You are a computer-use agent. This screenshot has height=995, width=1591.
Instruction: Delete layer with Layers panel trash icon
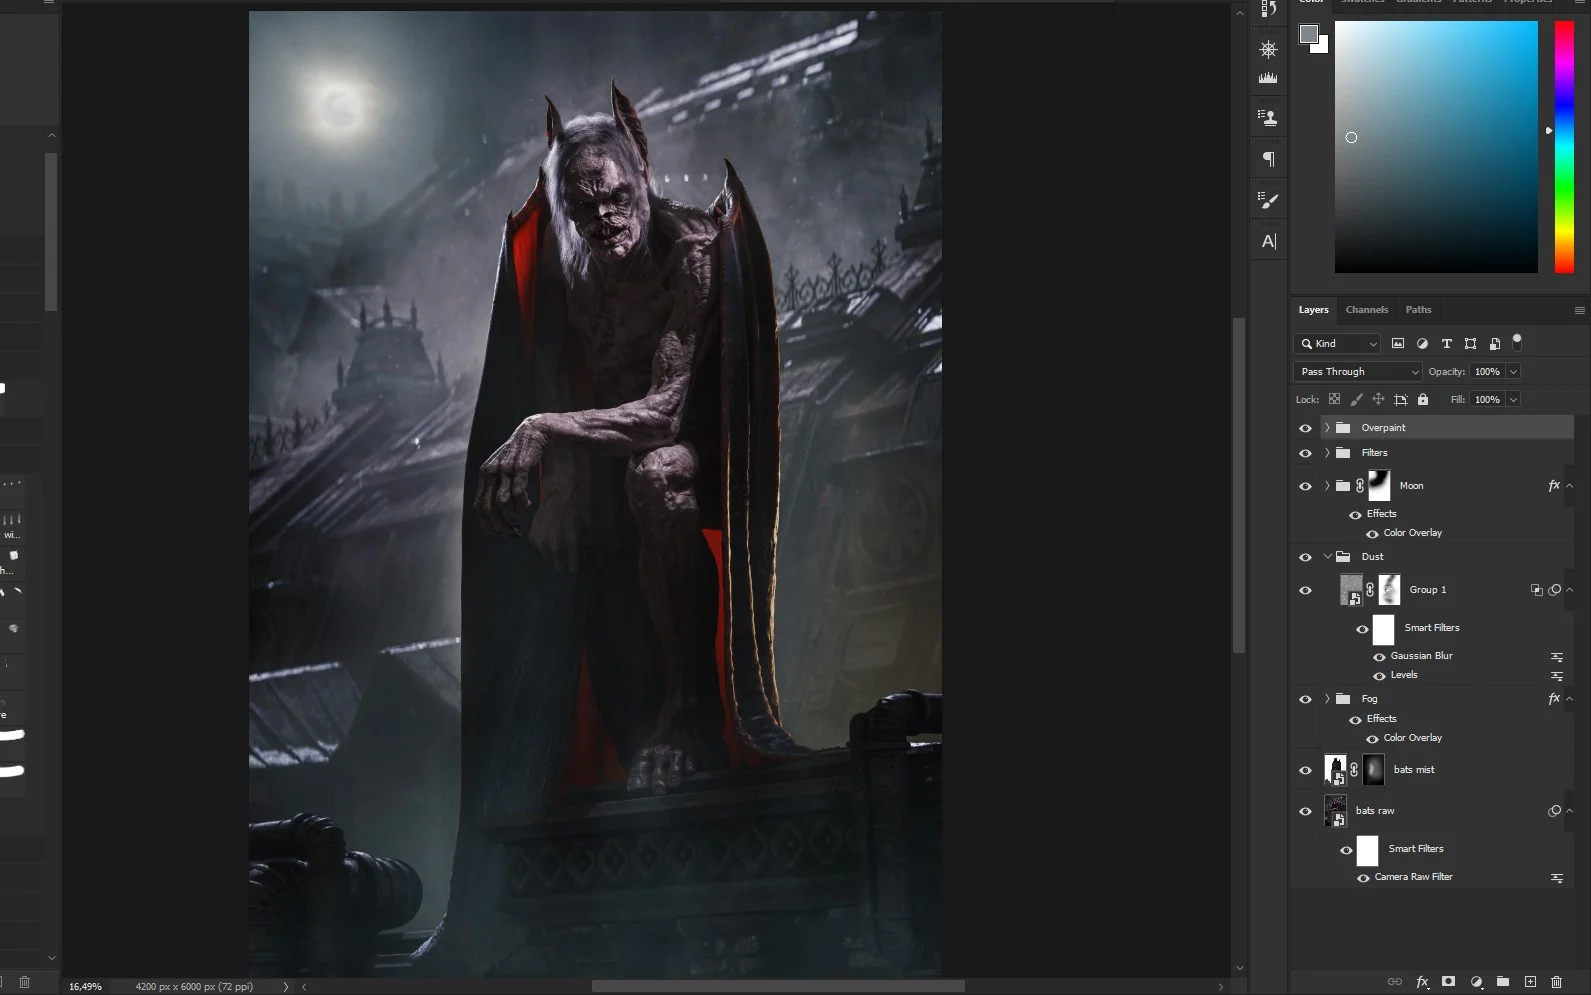pyautogui.click(x=1556, y=982)
